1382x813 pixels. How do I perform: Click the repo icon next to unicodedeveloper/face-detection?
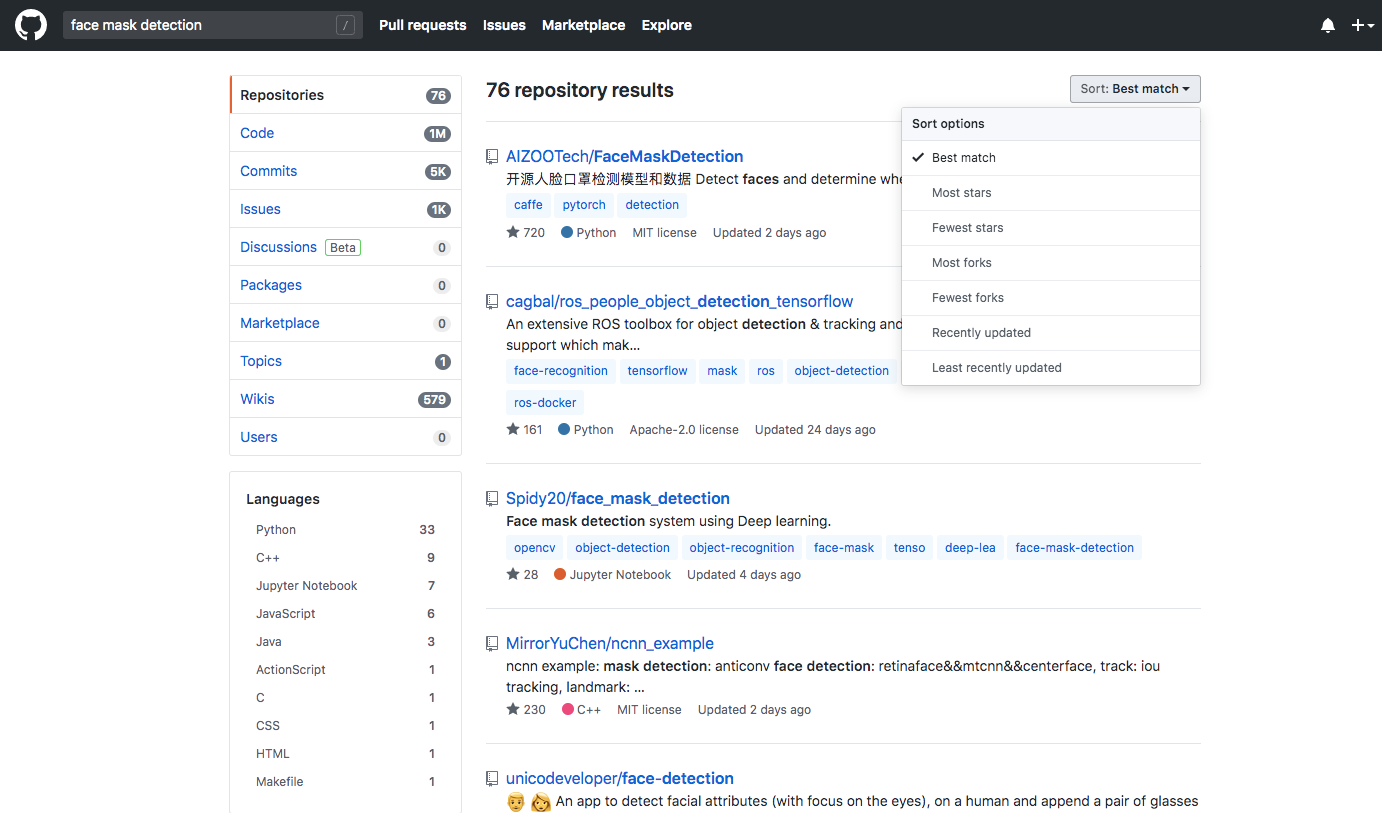[491, 778]
